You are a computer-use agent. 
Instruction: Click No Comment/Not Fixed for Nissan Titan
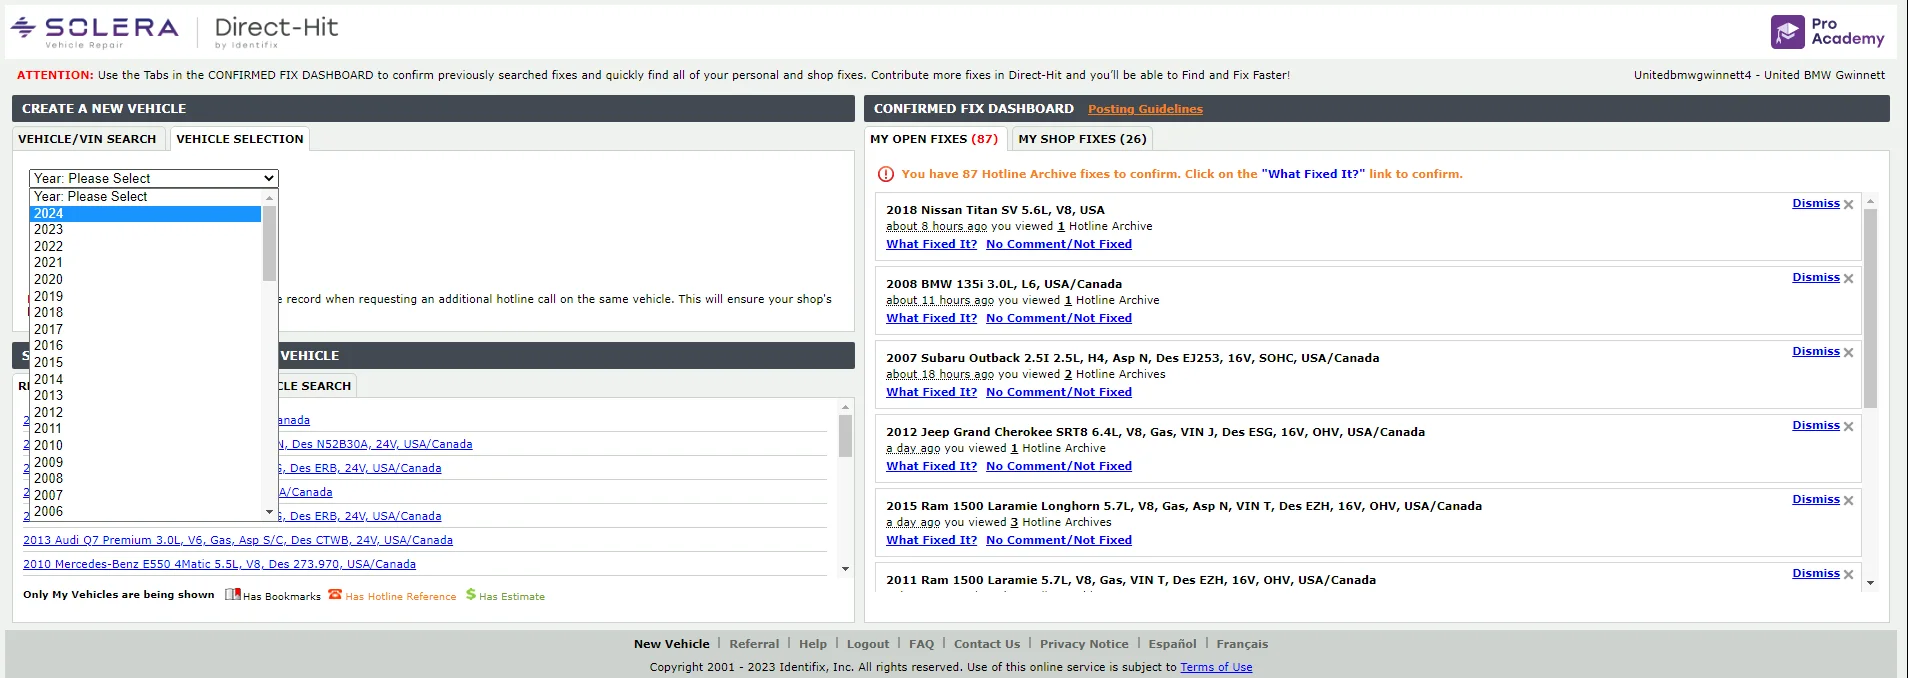pos(1059,244)
